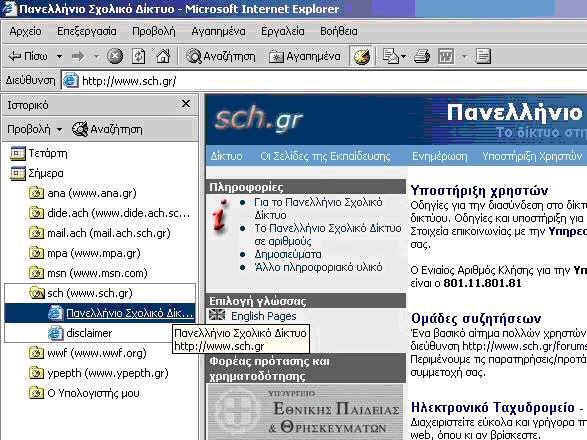Expand the ana (www.ana.gr) history folder

tap(82, 193)
